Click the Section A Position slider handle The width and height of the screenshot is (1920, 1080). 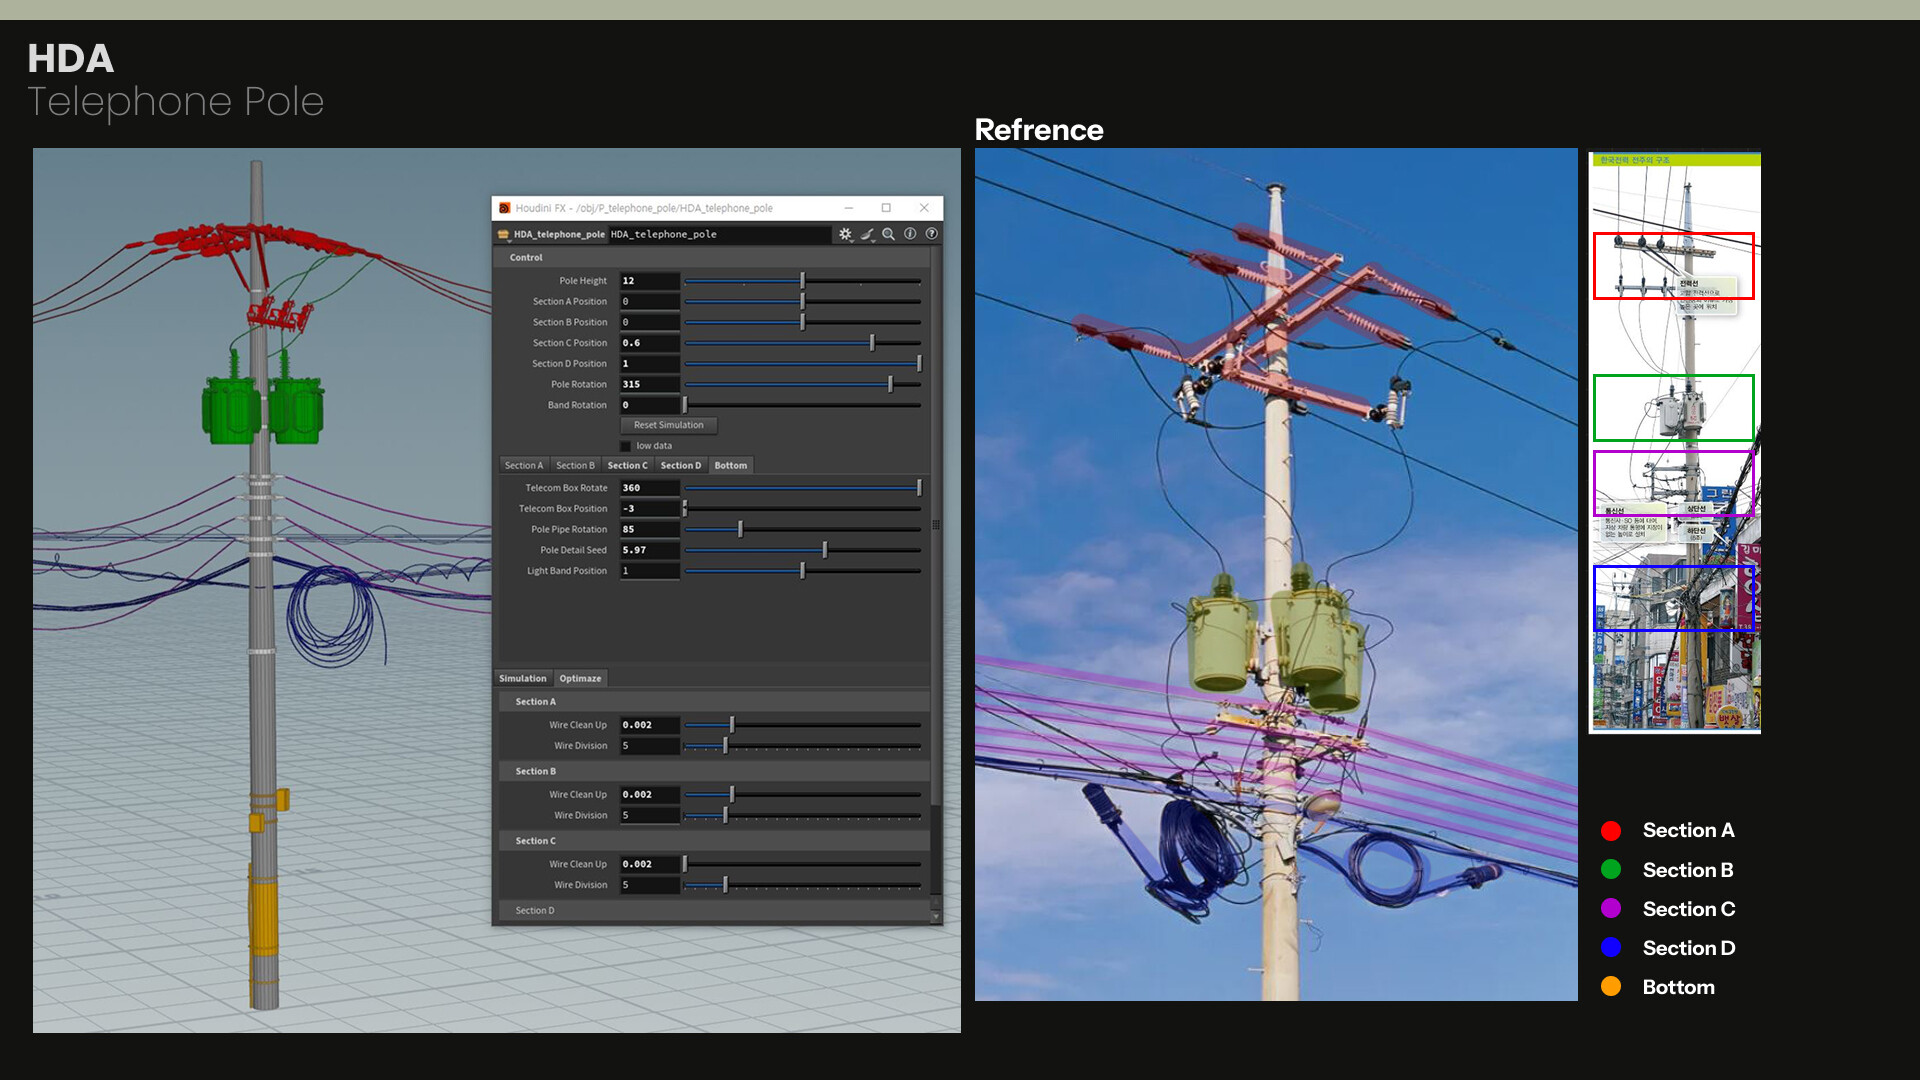tap(802, 302)
